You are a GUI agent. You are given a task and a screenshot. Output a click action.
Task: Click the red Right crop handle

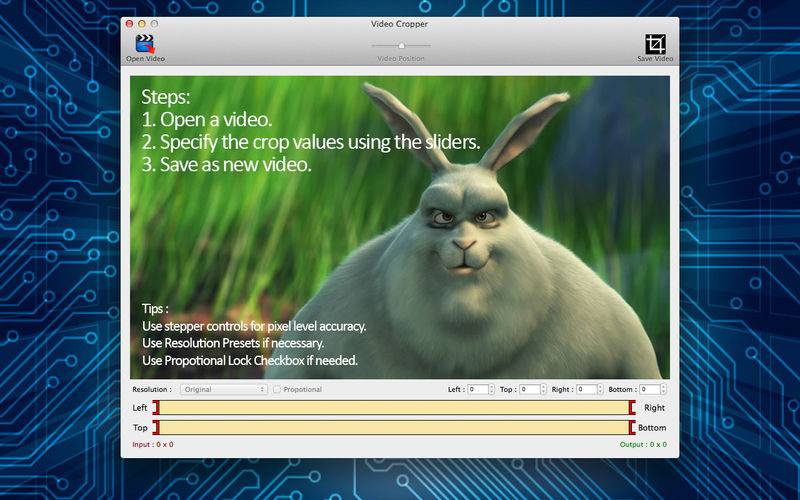tap(632, 408)
